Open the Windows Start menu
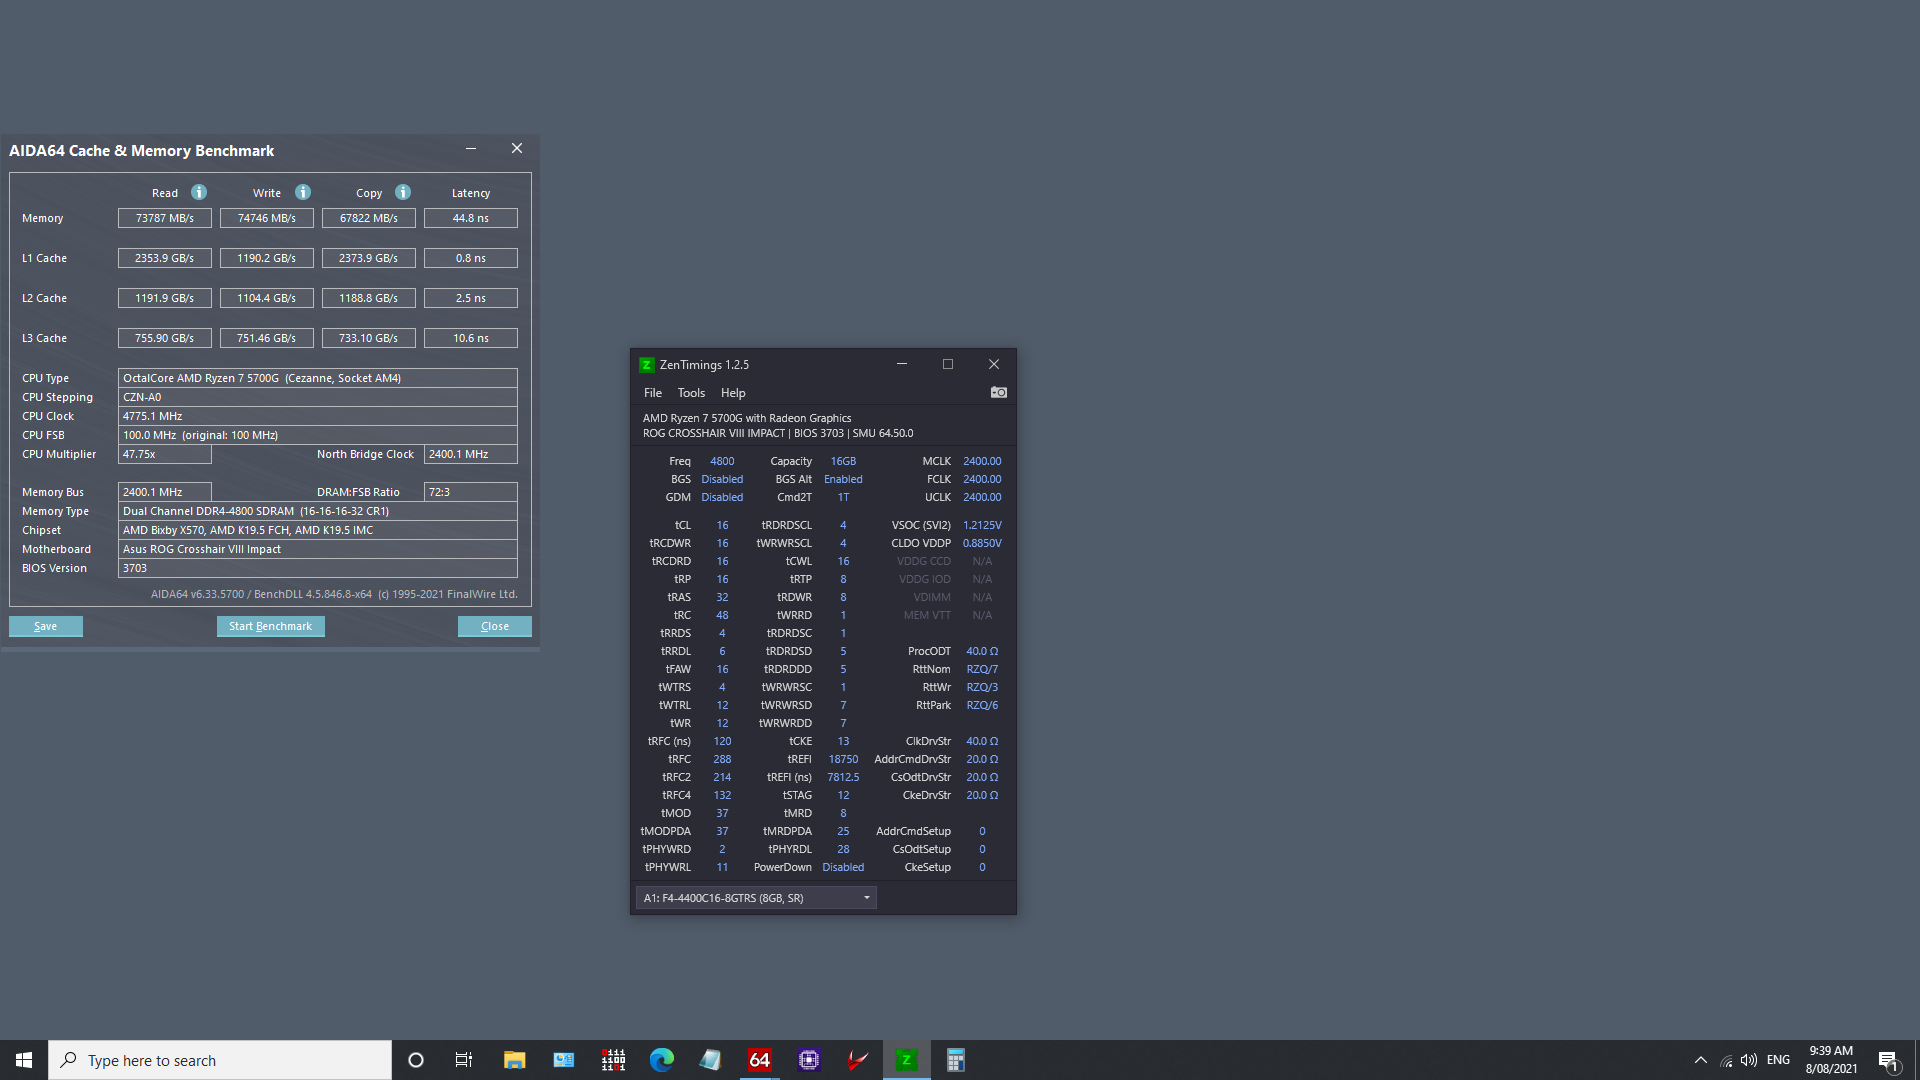Image resolution: width=1920 pixels, height=1080 pixels. (x=24, y=1060)
